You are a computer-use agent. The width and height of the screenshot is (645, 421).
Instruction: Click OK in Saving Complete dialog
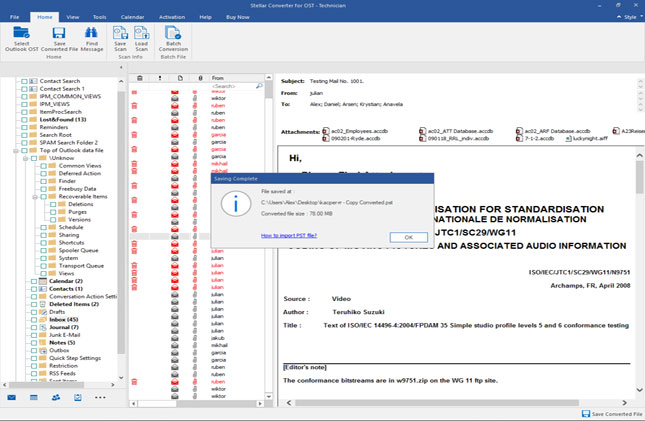[408, 237]
